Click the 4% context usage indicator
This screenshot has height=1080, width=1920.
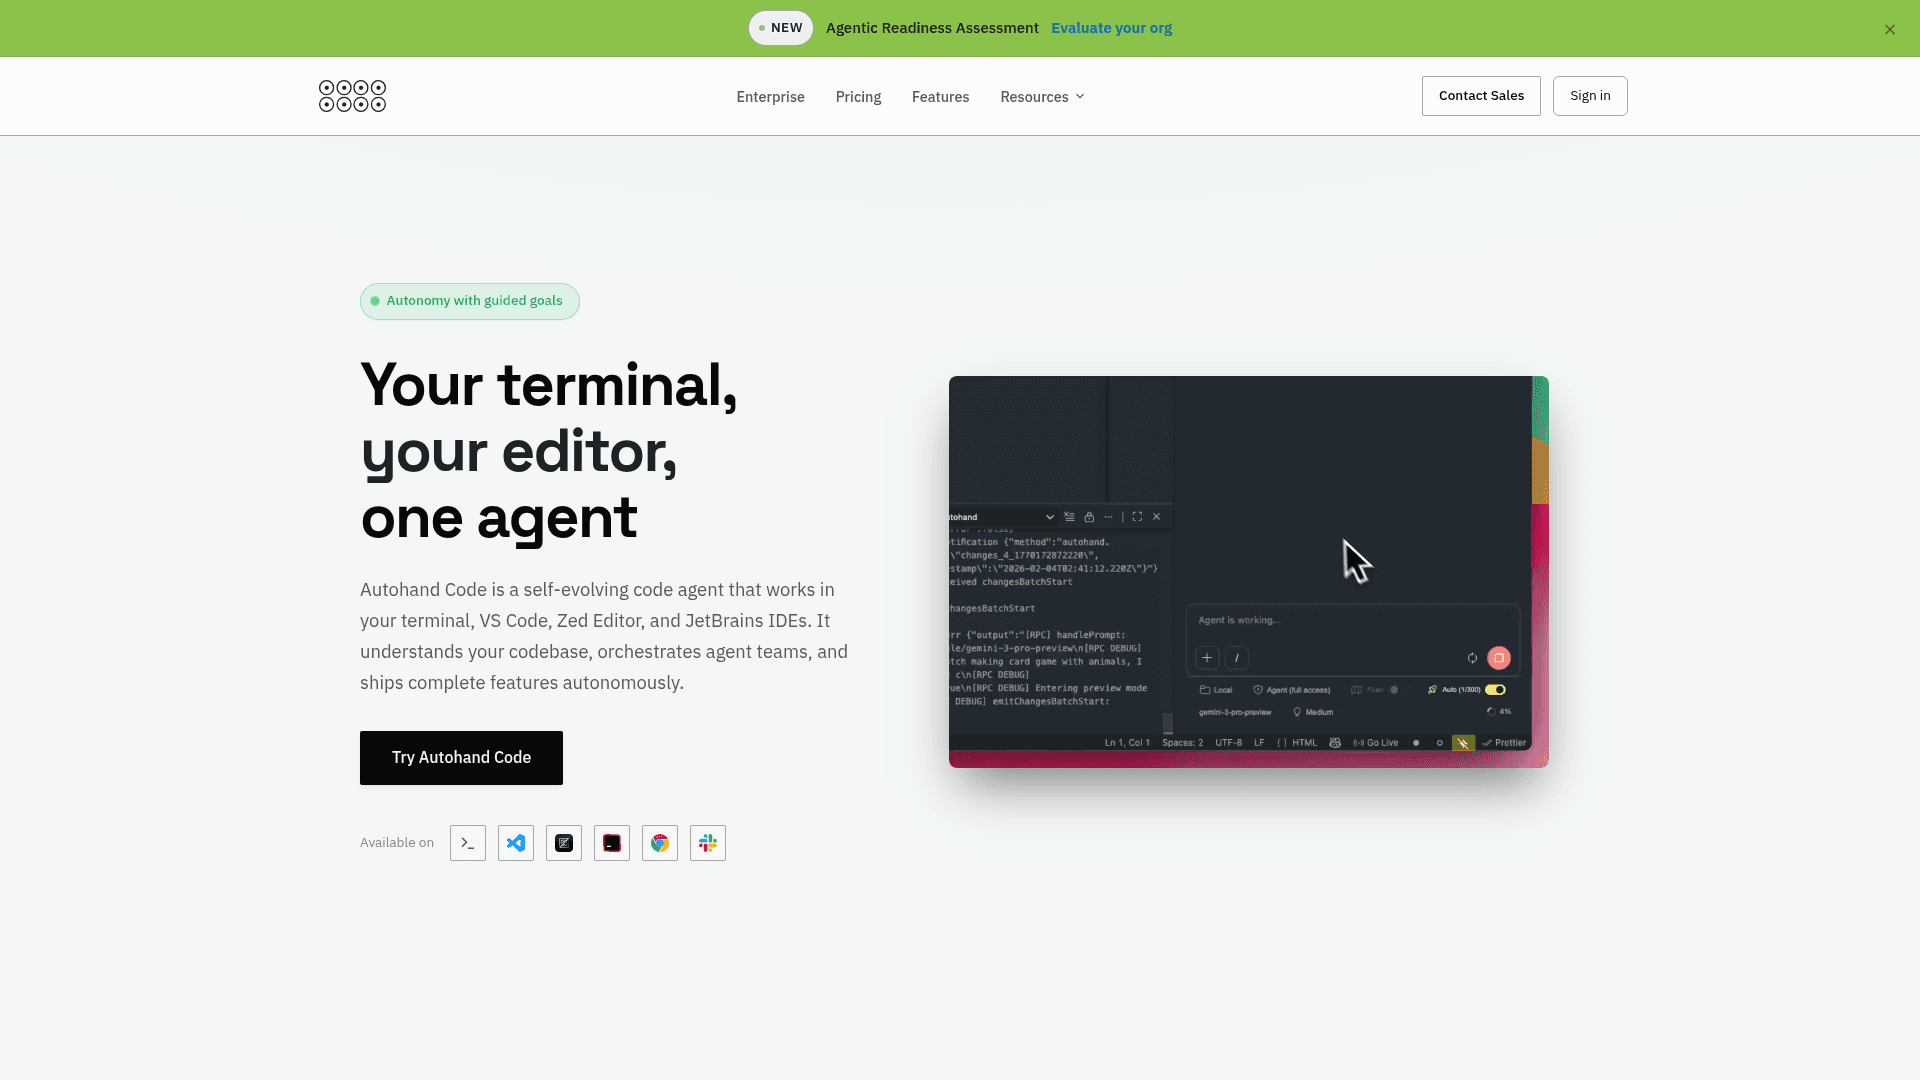click(1499, 712)
